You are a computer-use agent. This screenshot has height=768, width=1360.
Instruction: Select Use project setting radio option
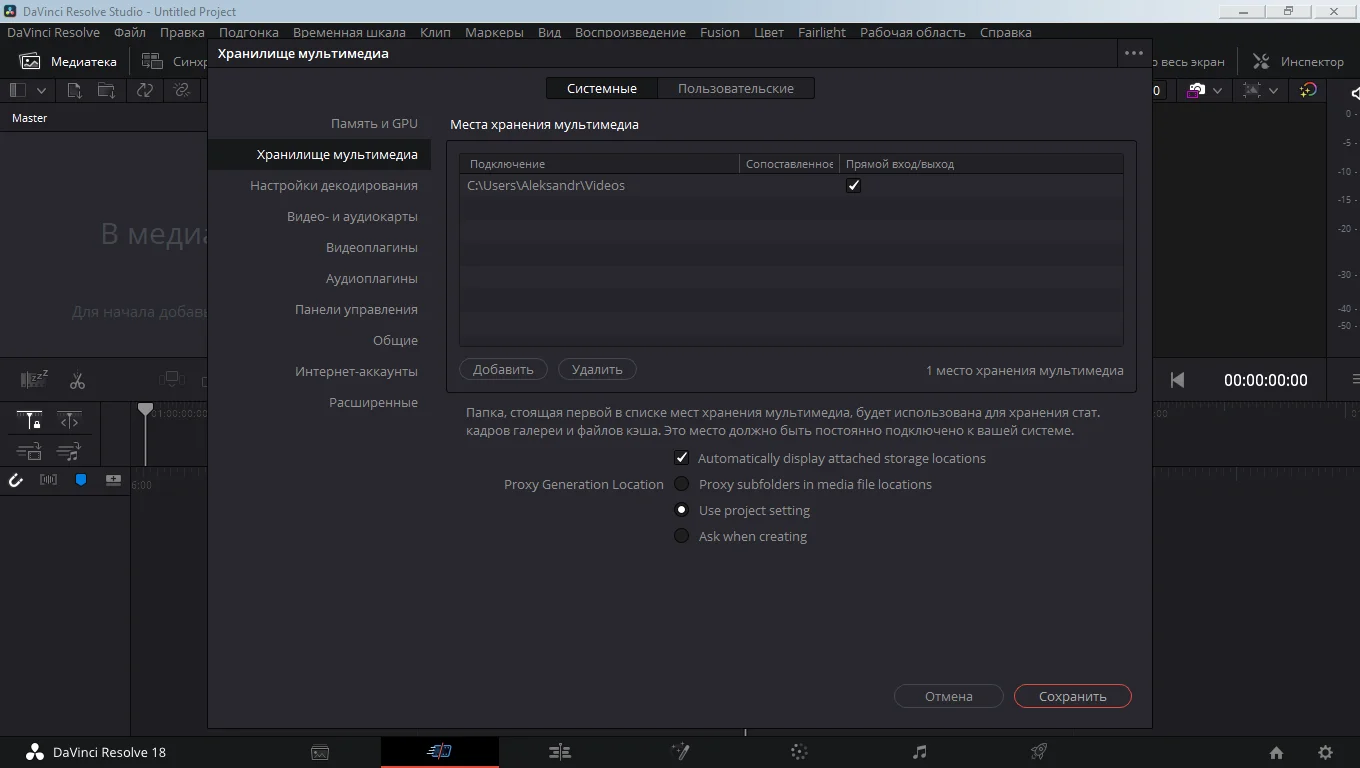[x=681, y=510]
